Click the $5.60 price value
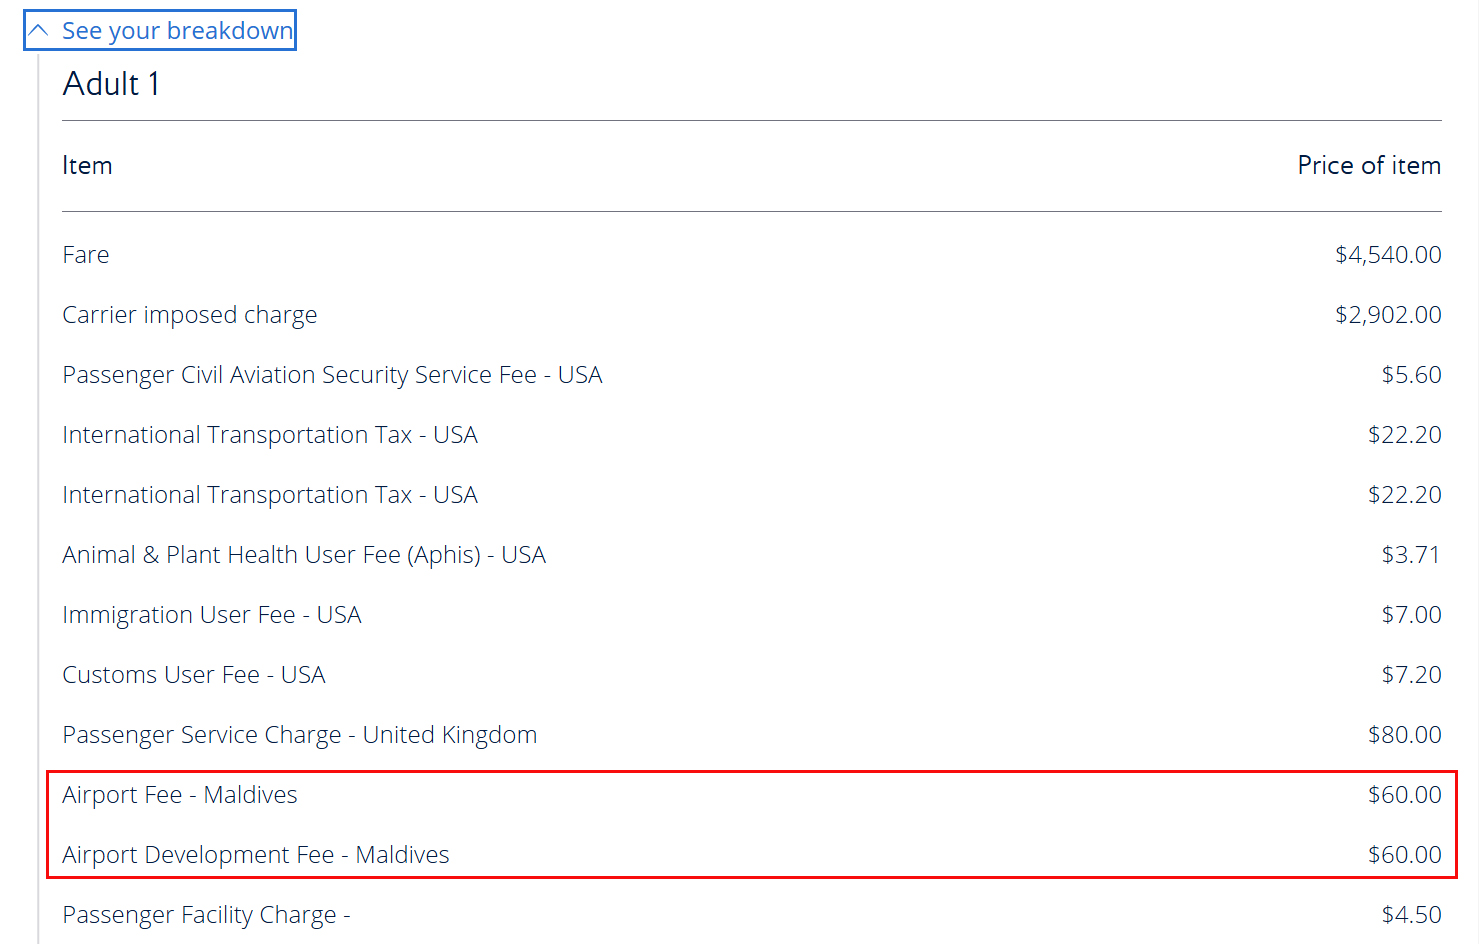Viewport: 1479px width, 944px height. point(1411,375)
